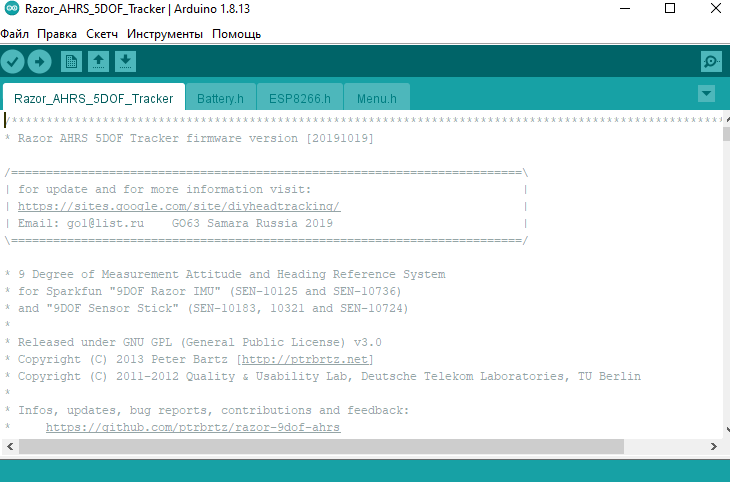The image size is (730, 482).
Task: Click the vertical scrollbar thumb
Action: tap(726, 134)
